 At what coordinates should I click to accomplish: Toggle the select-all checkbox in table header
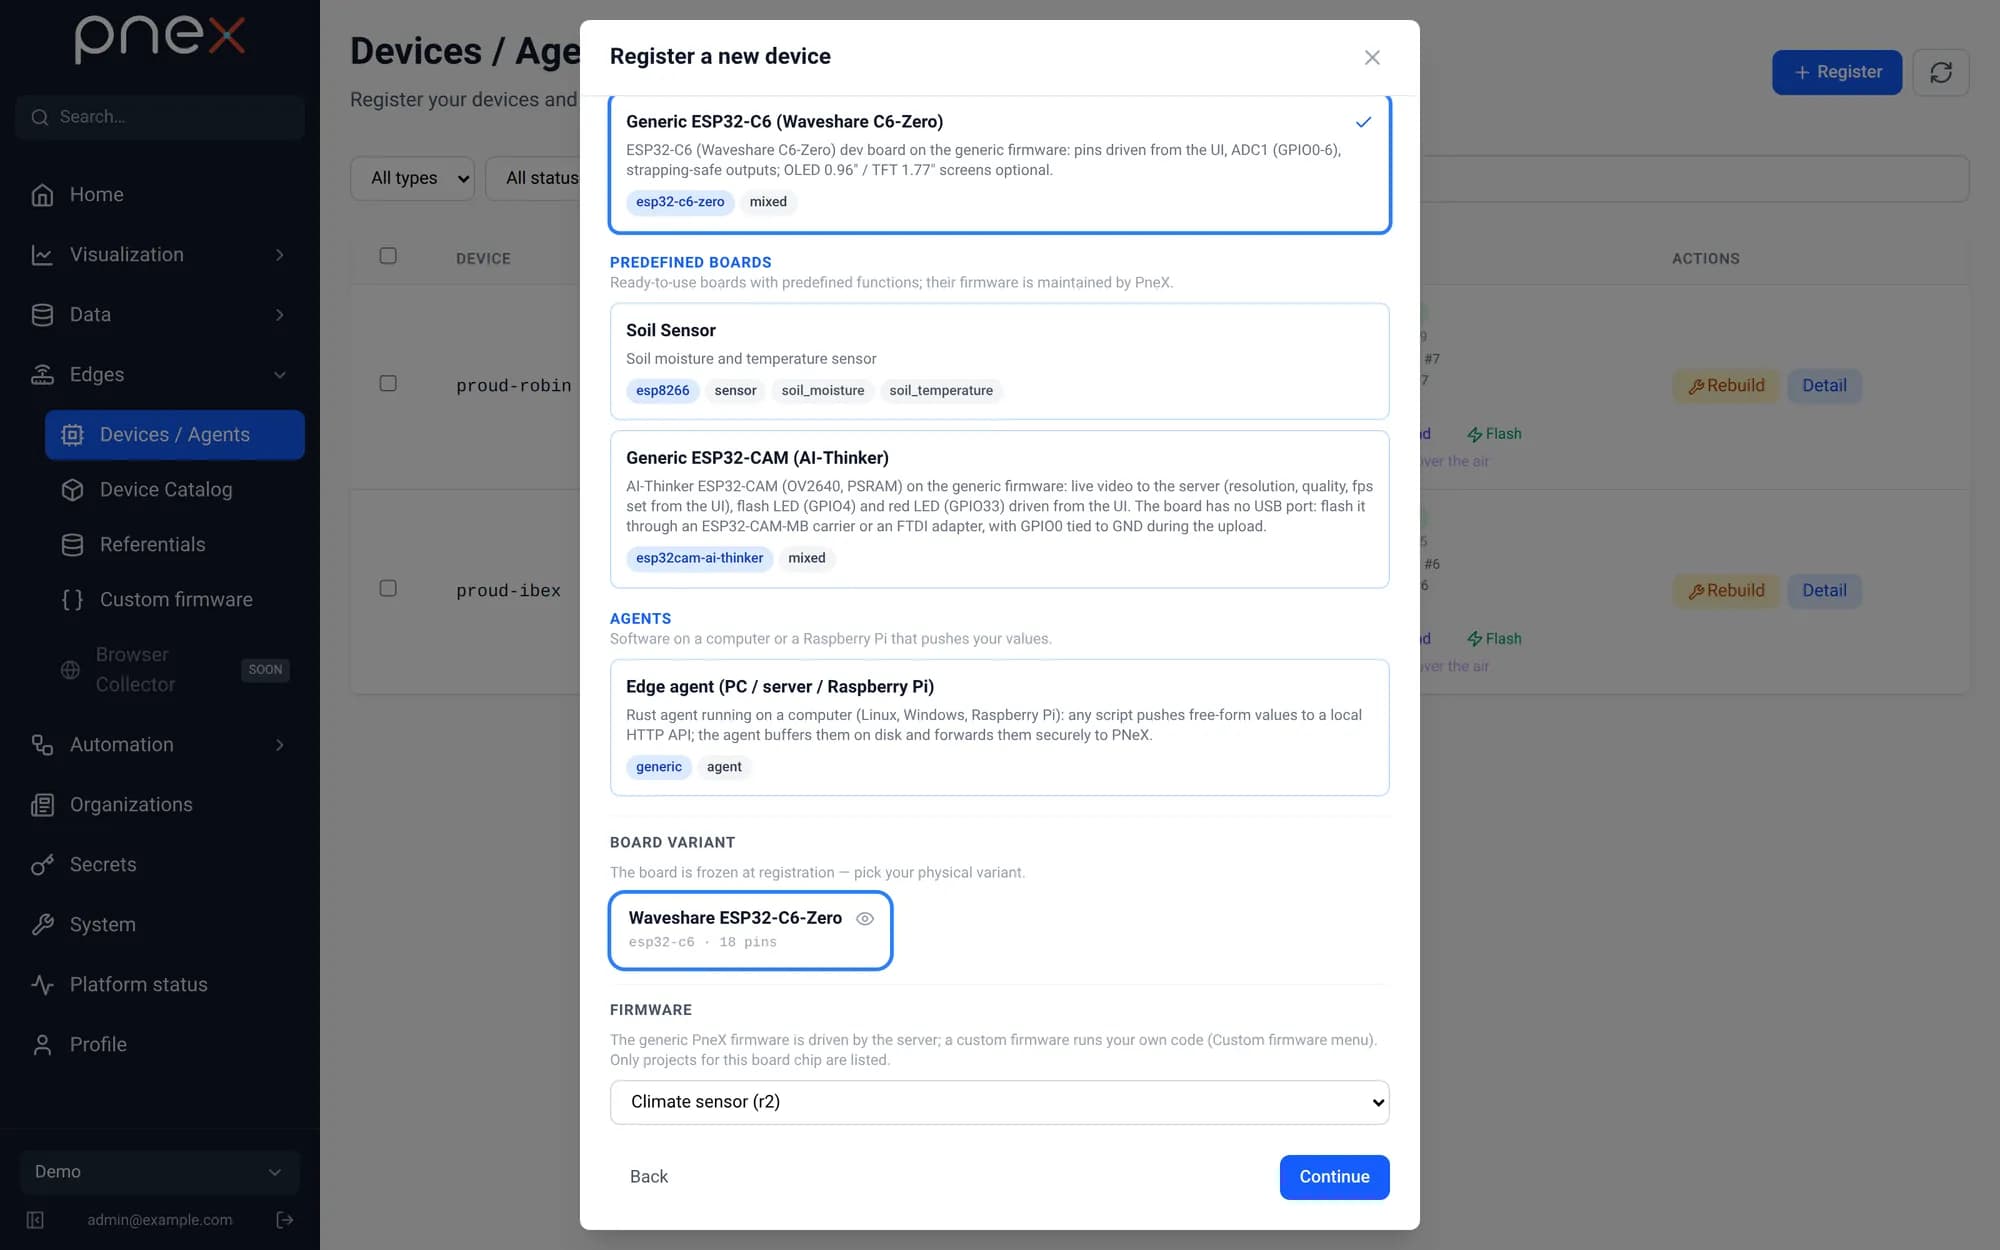[388, 256]
